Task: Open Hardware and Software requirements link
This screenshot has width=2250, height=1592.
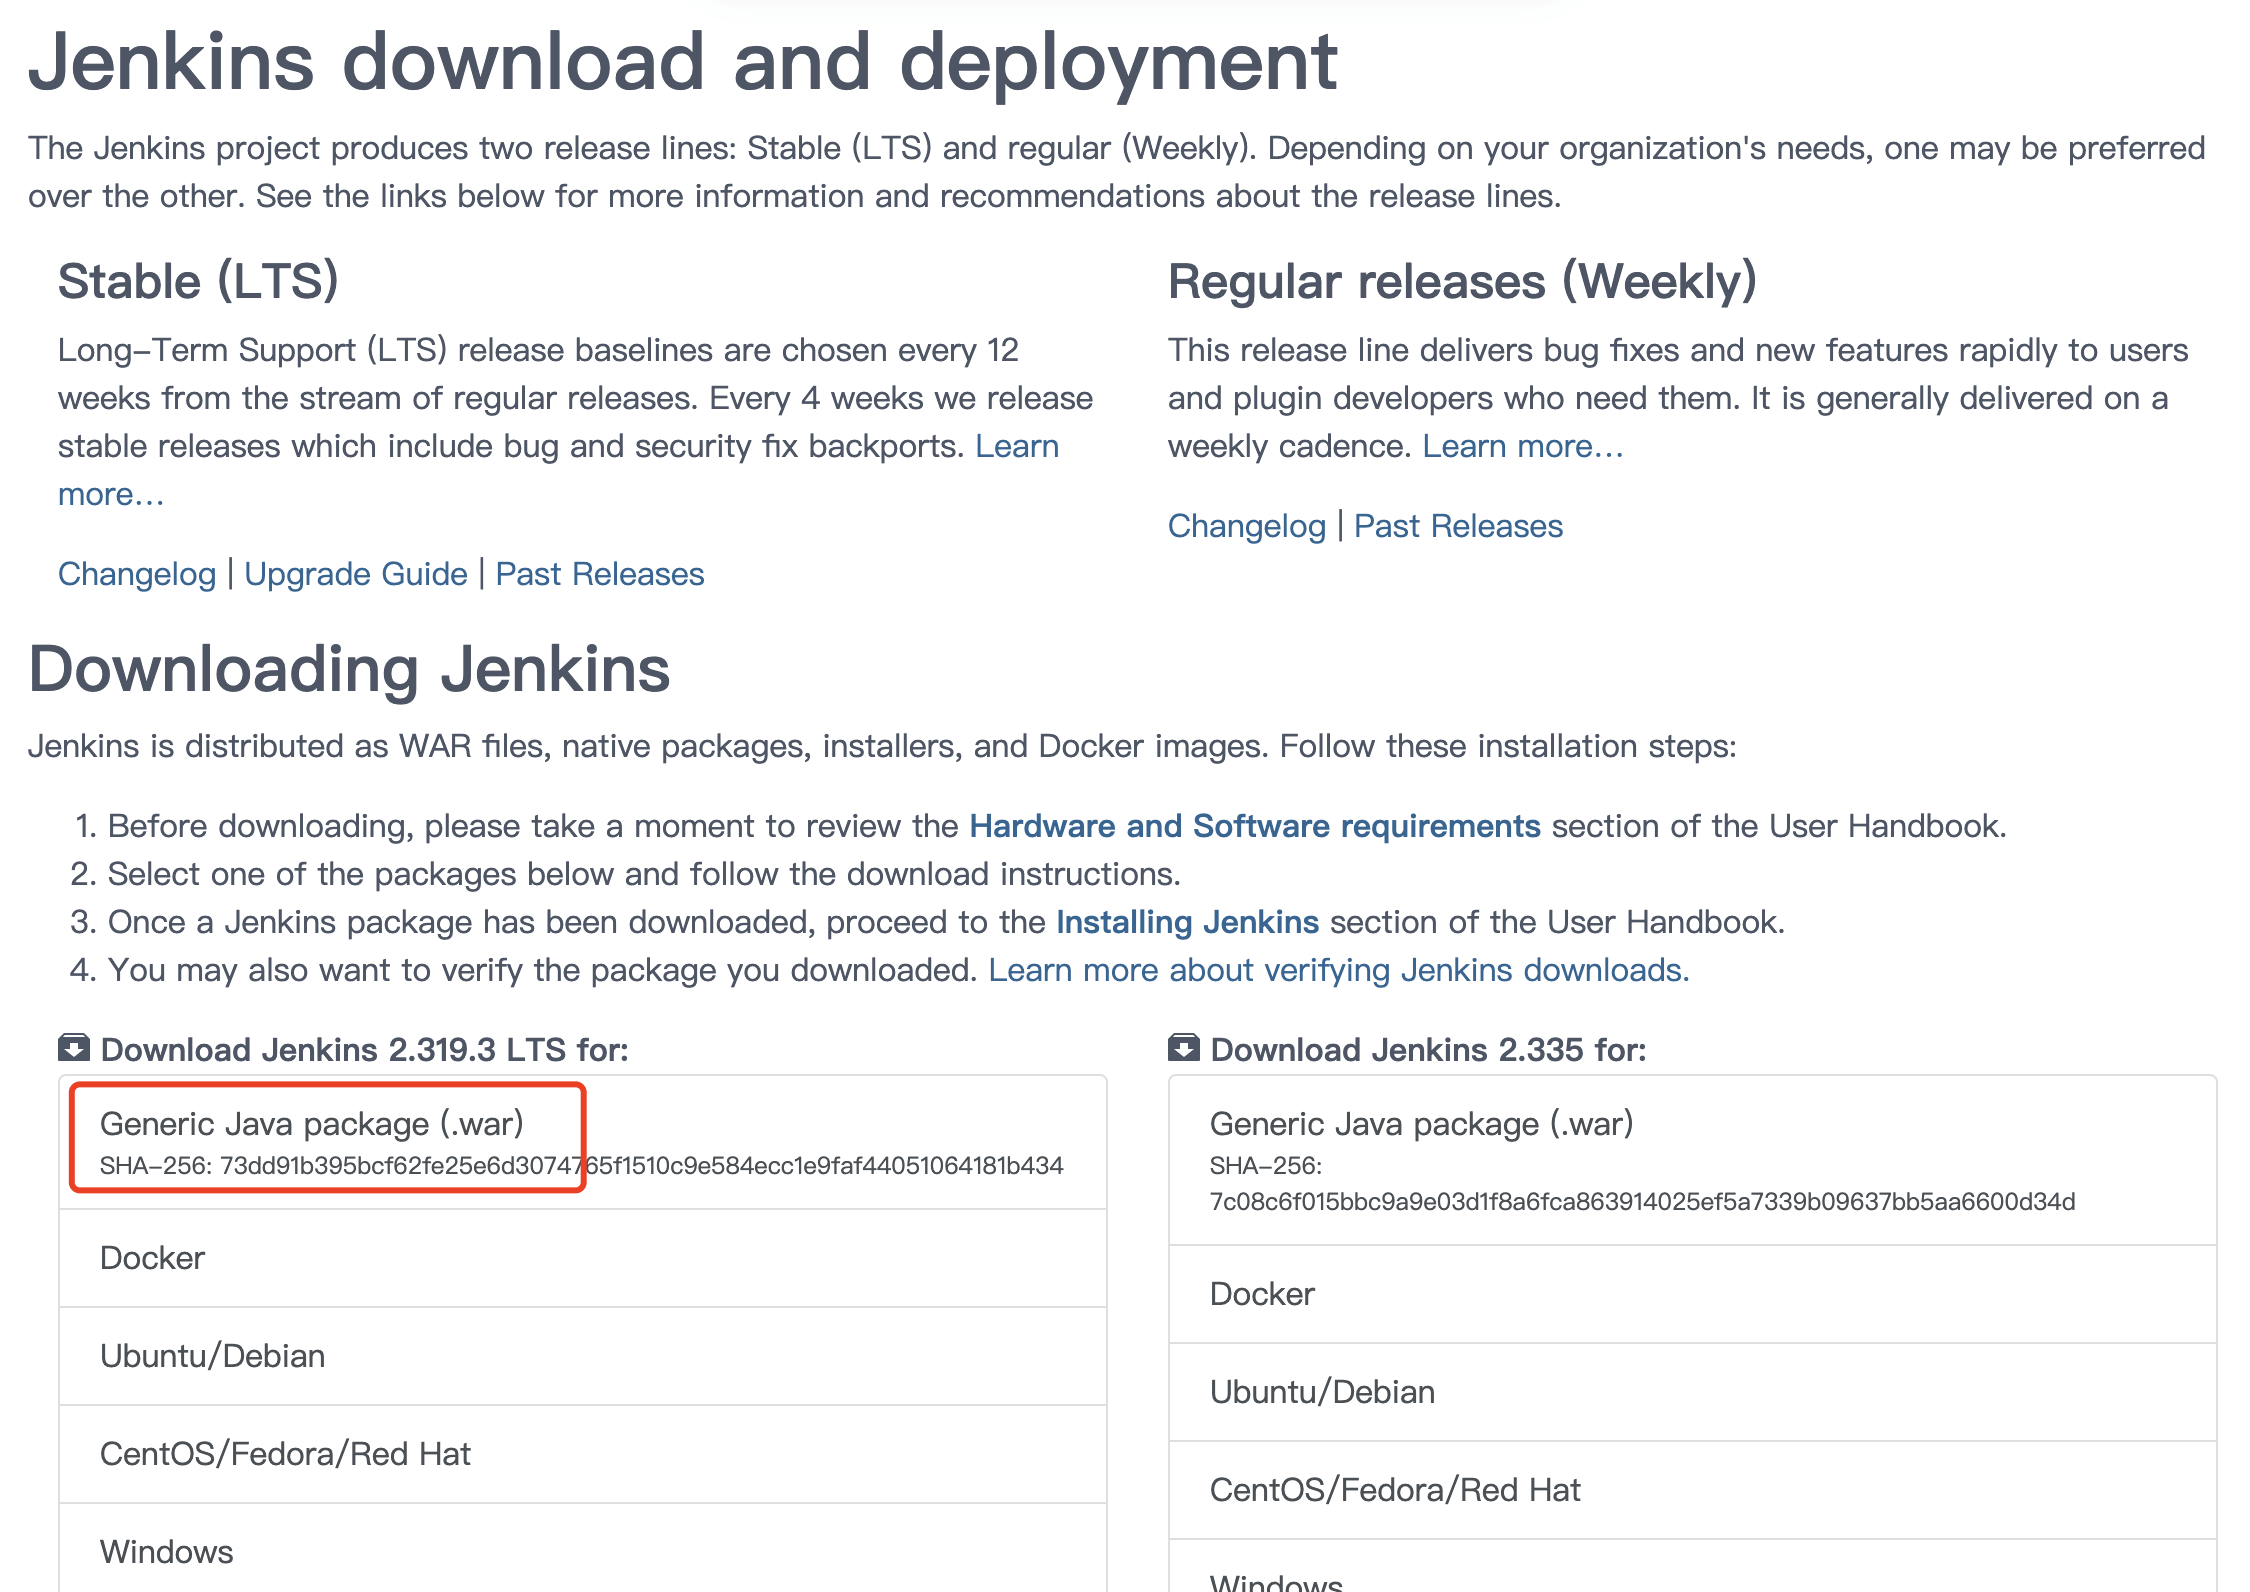Action: (1255, 826)
